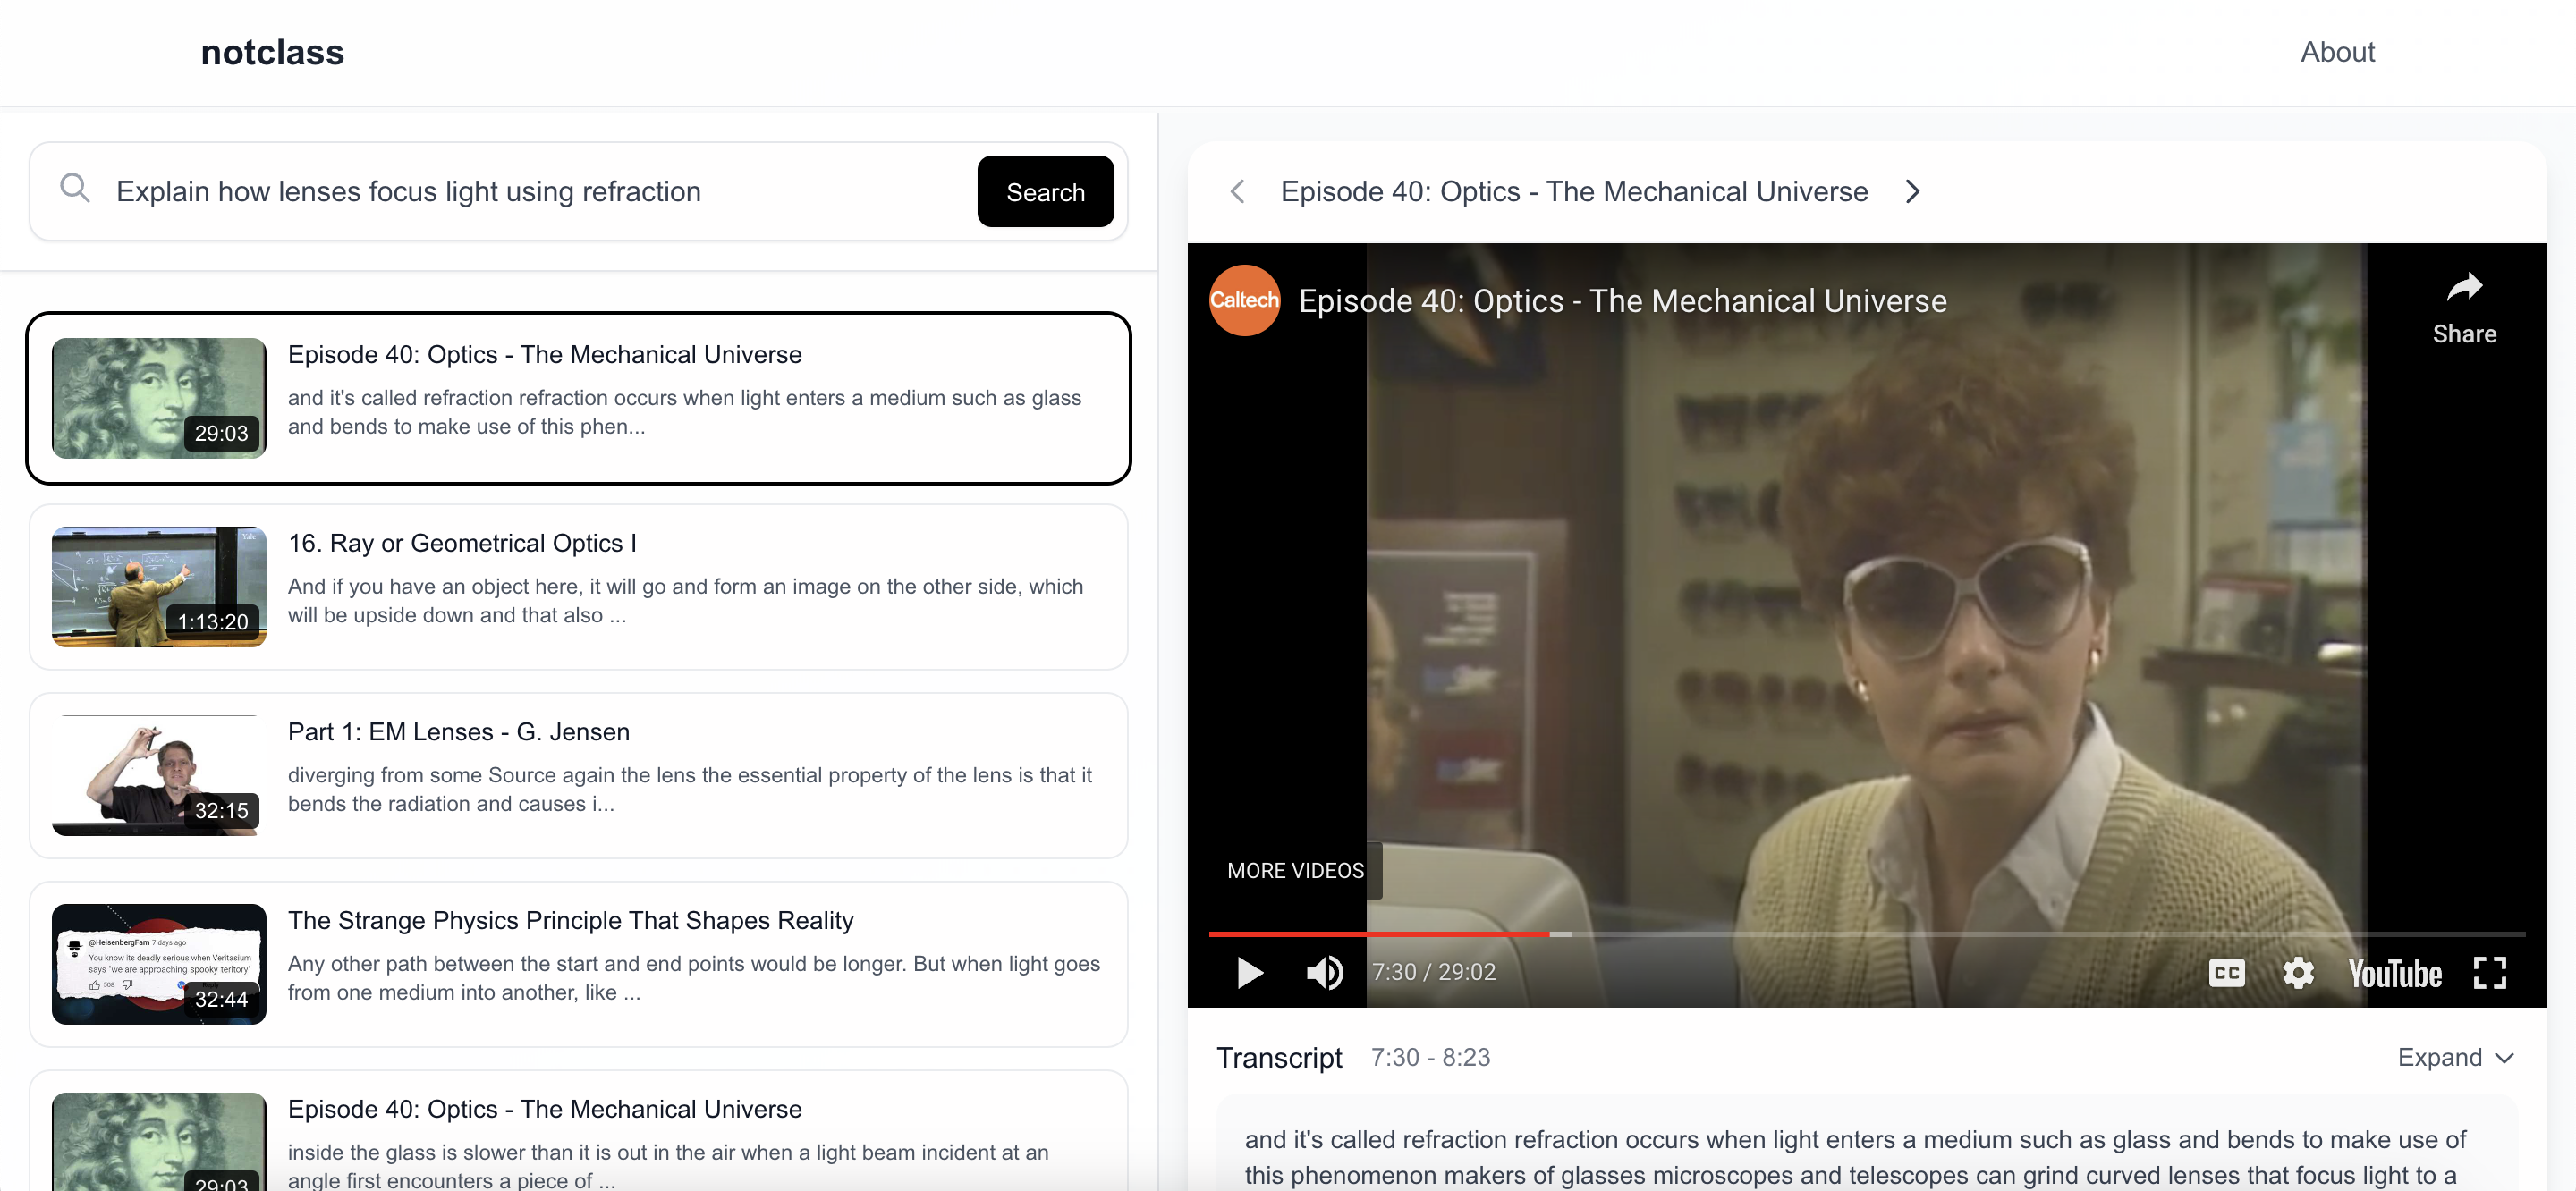Mute the video volume speaker icon

tap(1324, 972)
